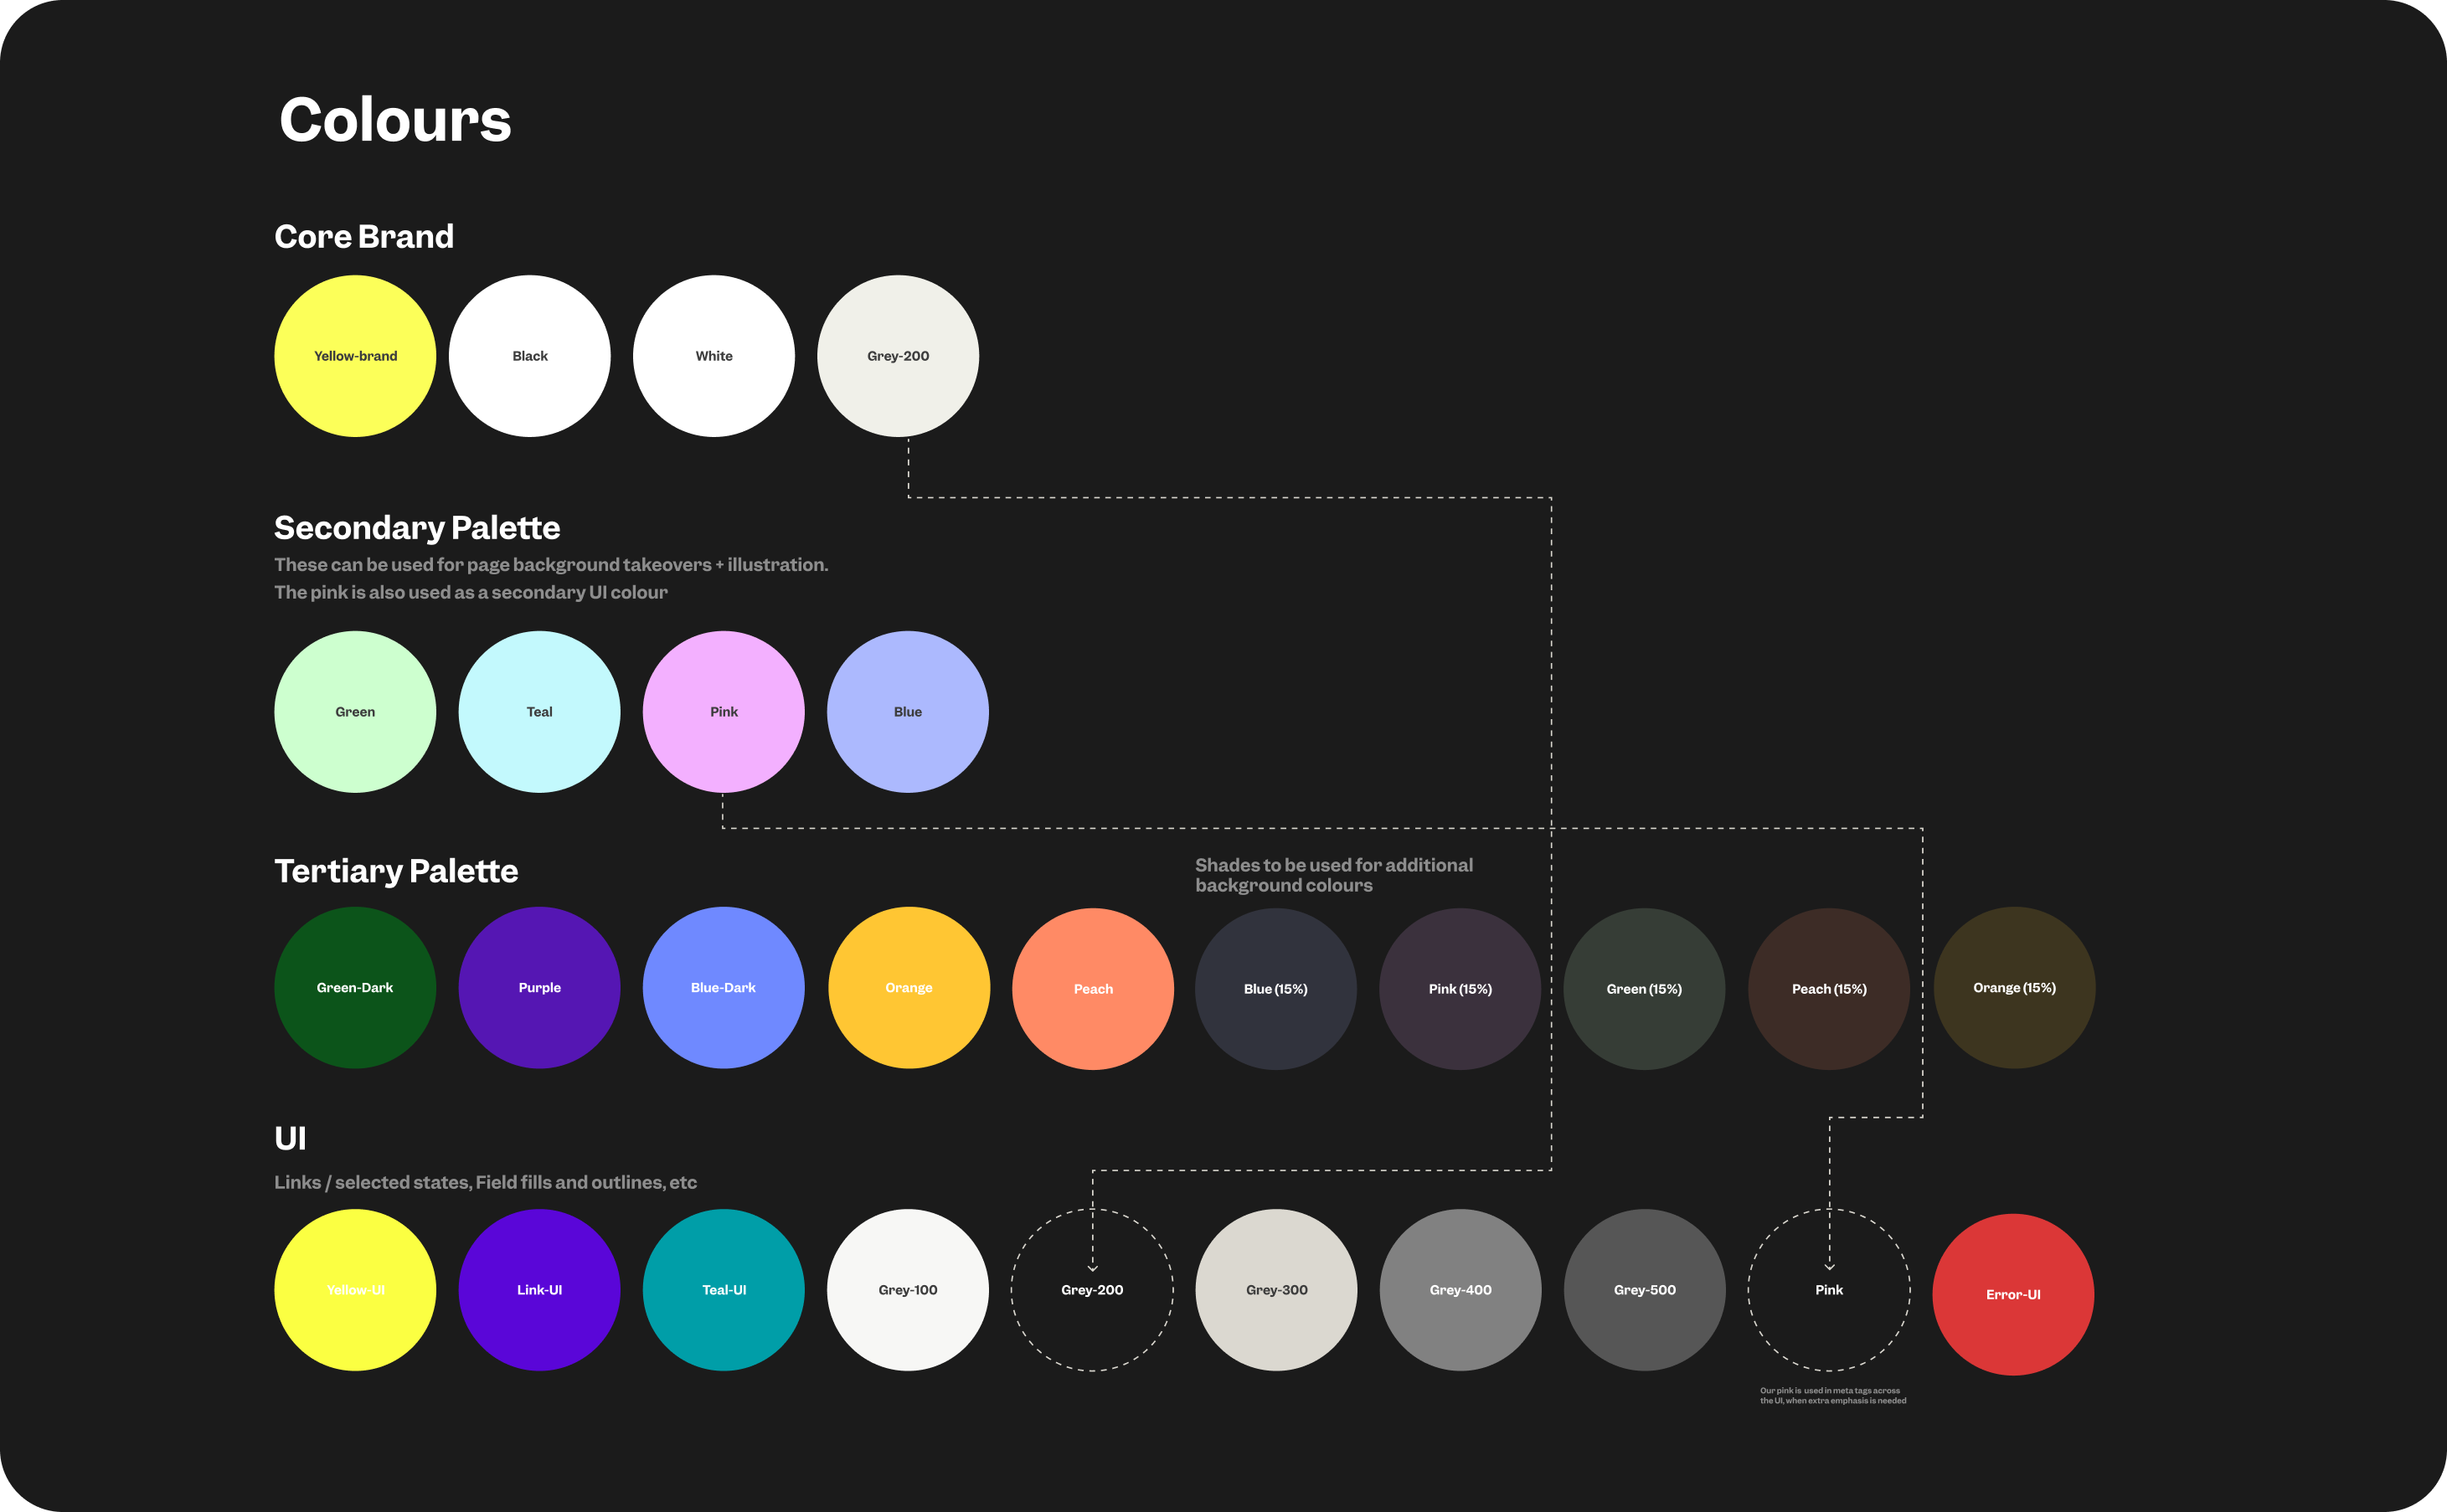Screen dimensions: 2447x1512
Task: Select the Teal secondary swatch
Action: [539, 711]
